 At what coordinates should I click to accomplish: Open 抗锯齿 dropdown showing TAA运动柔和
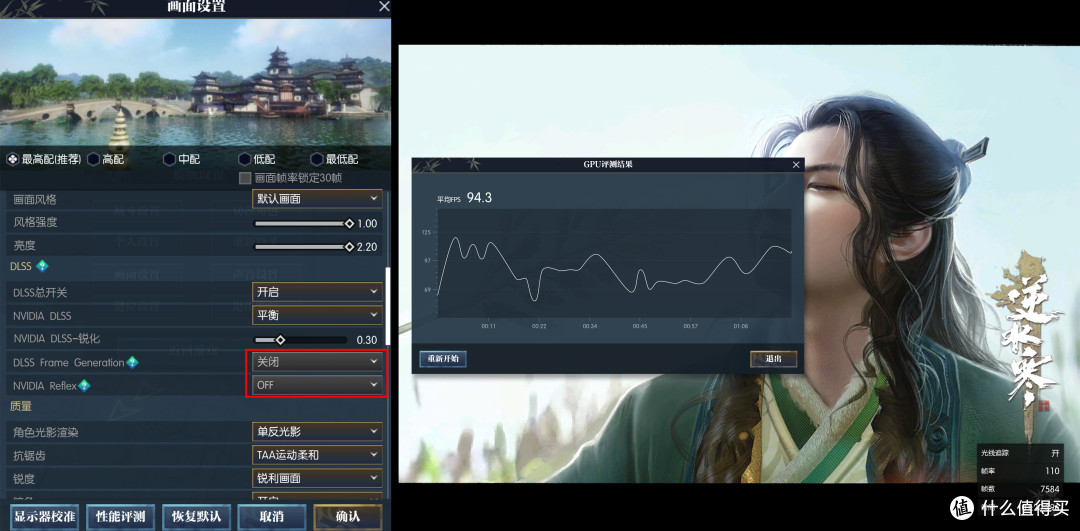[317, 455]
